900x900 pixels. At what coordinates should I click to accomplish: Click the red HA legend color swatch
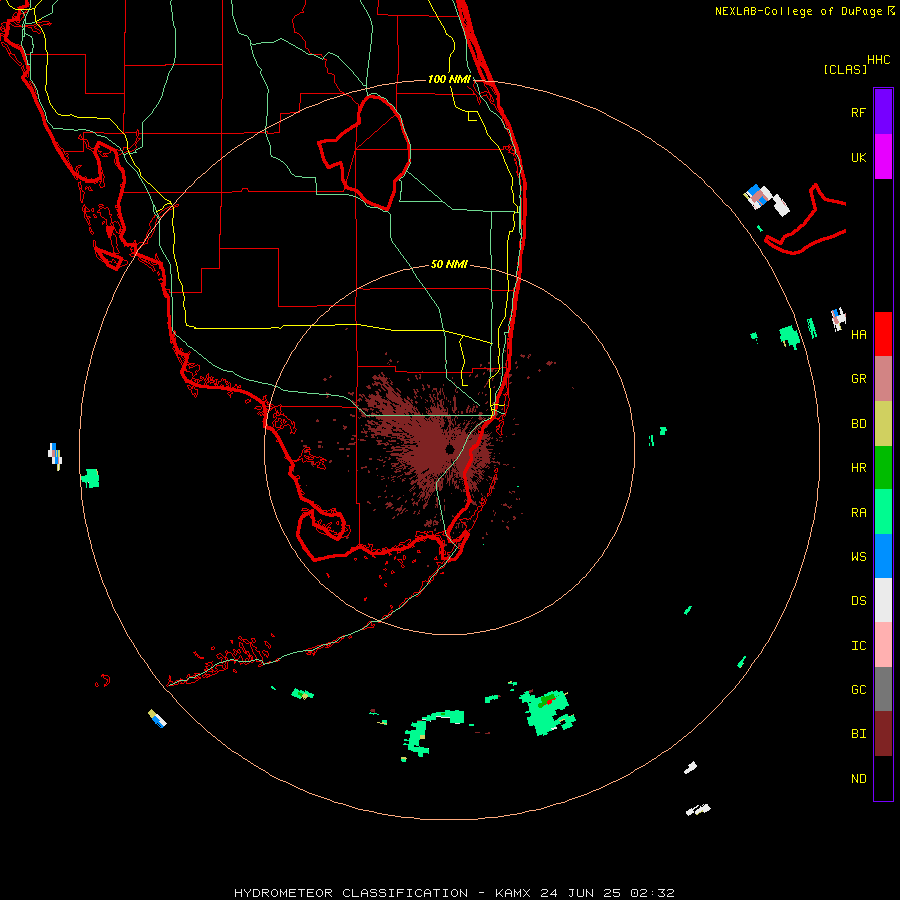tap(883, 334)
